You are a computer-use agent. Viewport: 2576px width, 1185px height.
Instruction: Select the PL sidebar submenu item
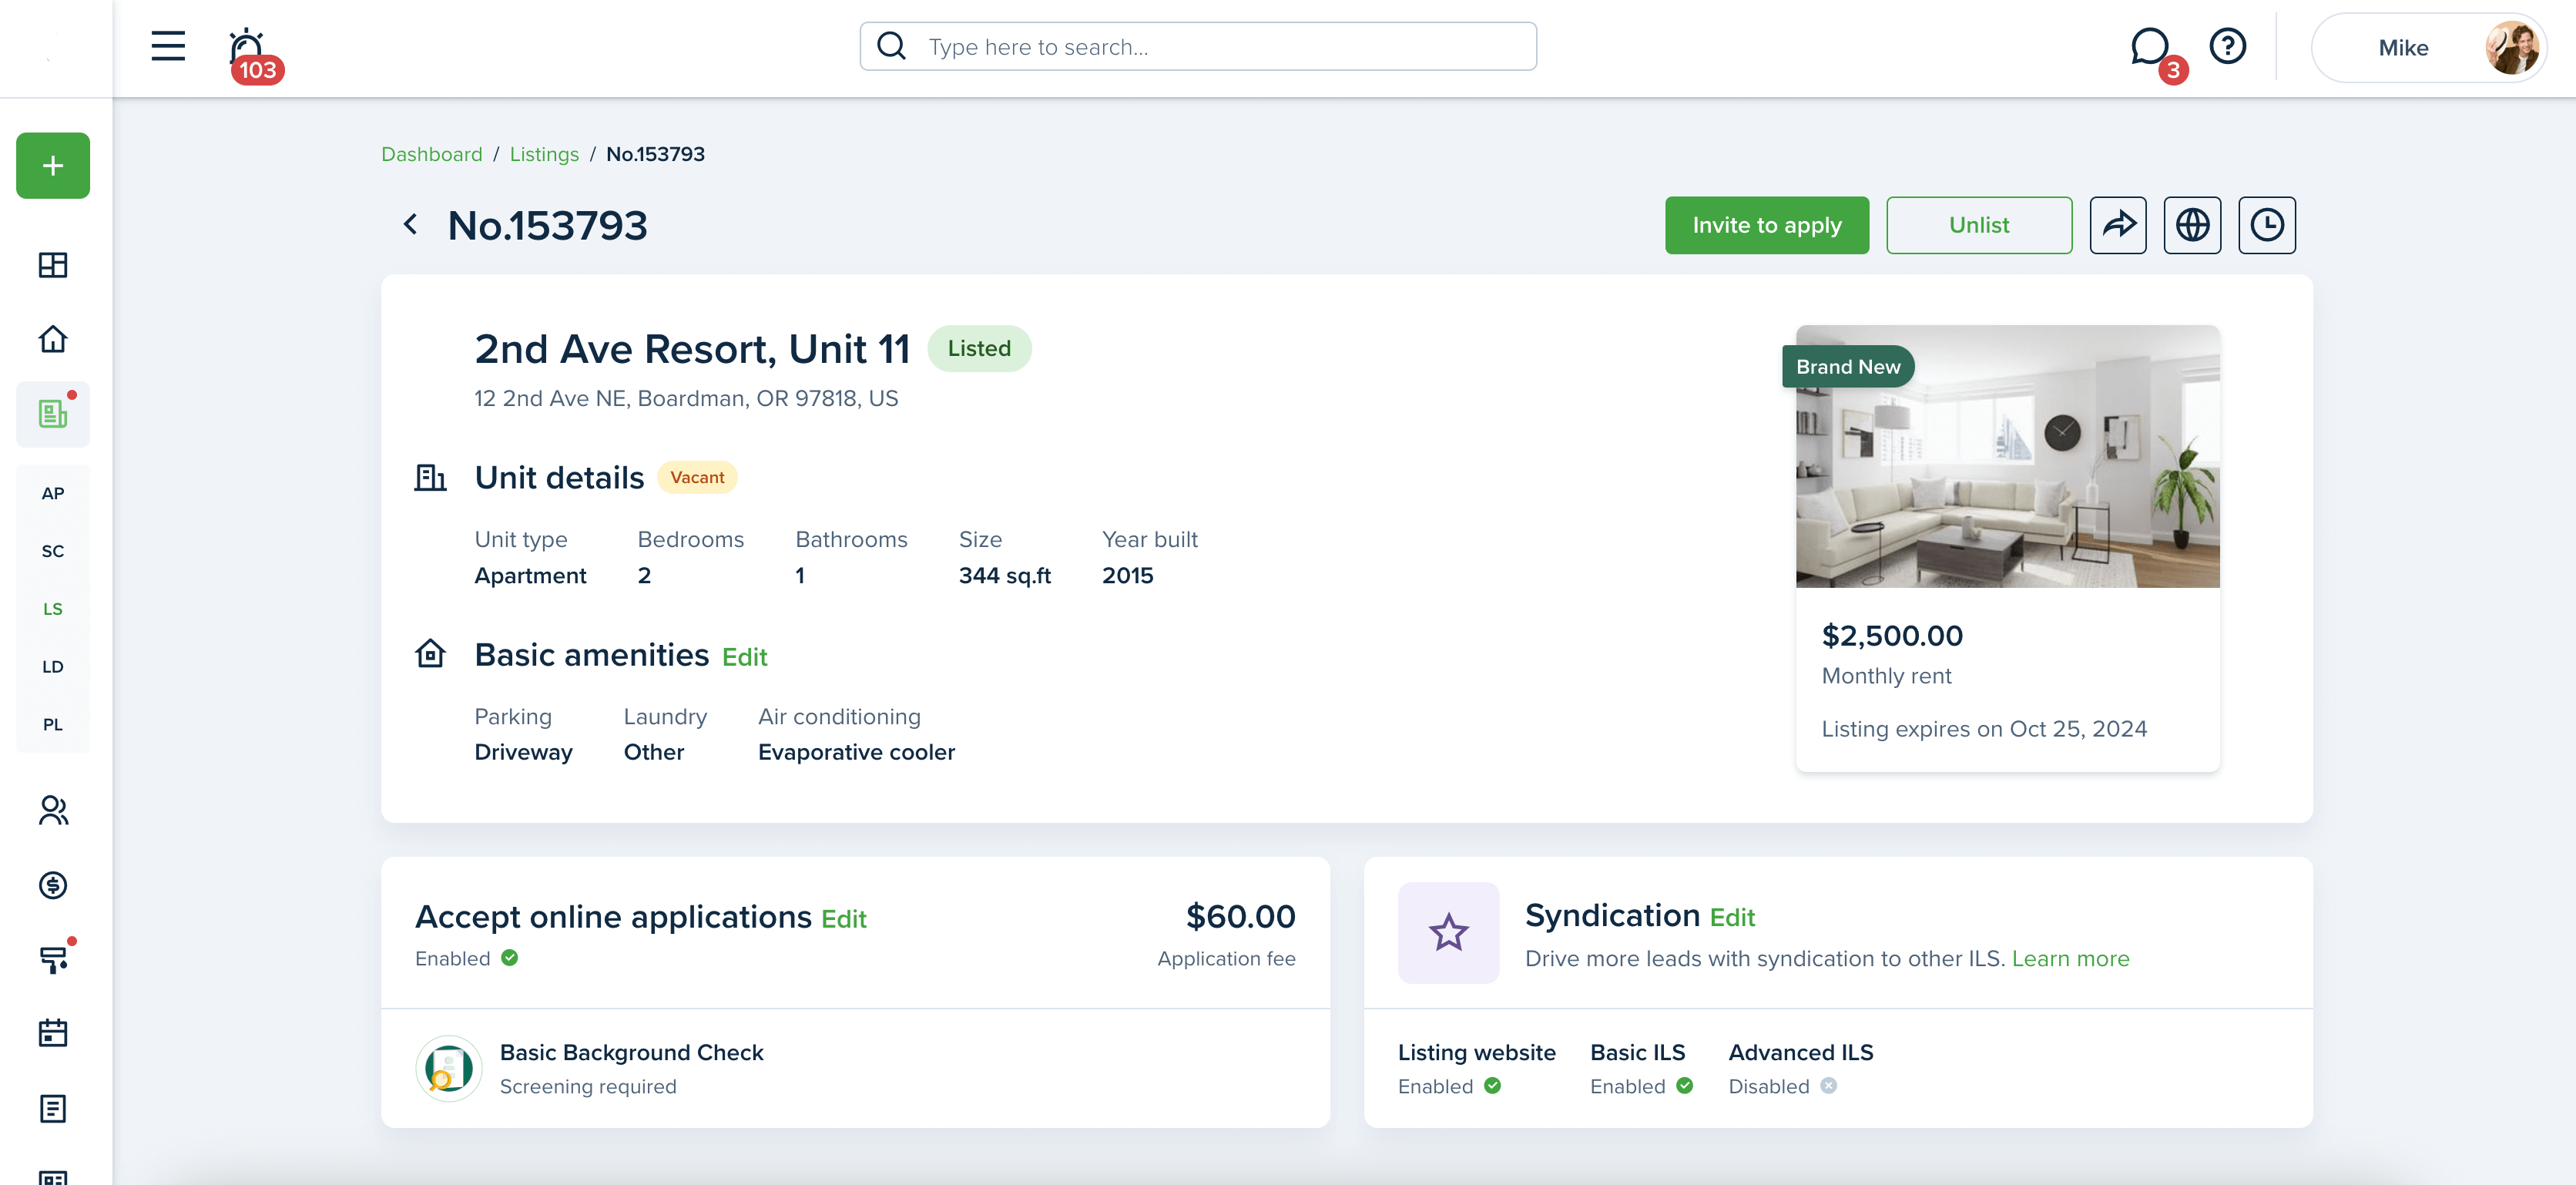[53, 725]
